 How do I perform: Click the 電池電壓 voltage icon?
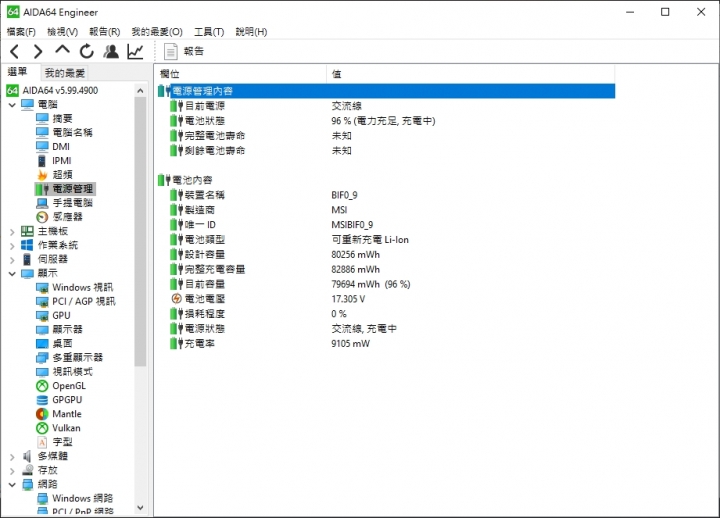(176, 299)
